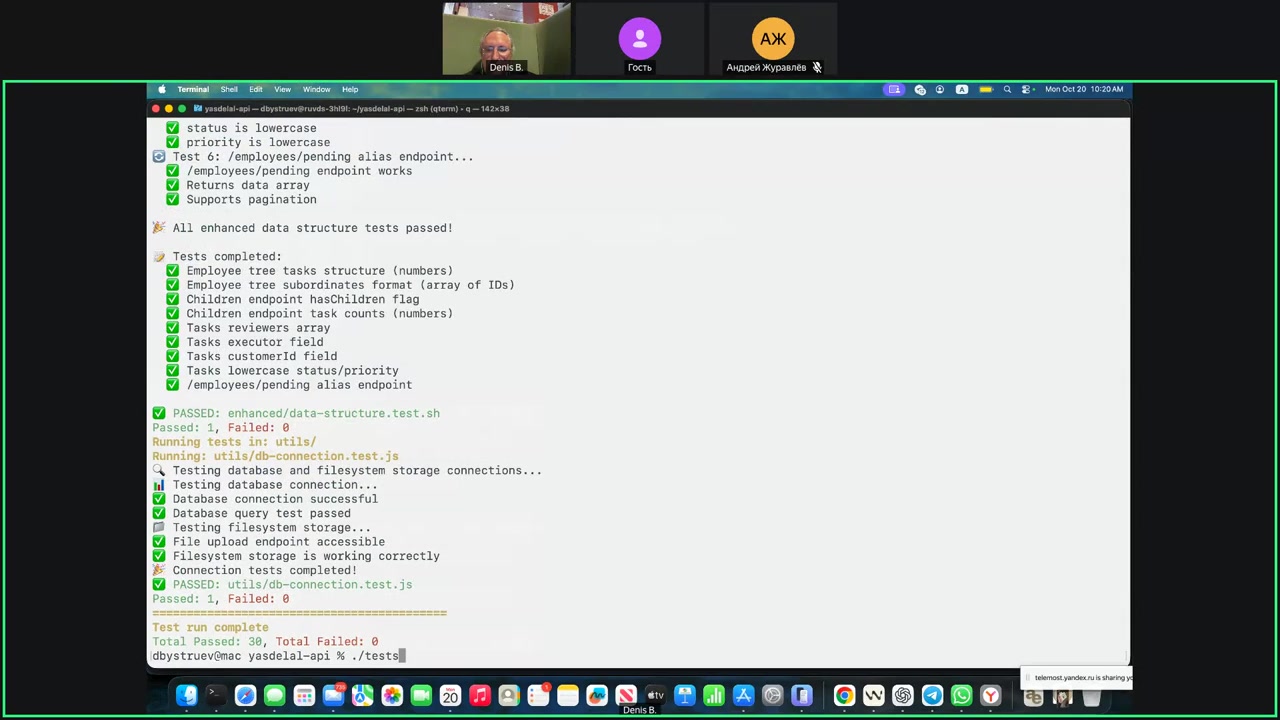Click the Help menu item
The image size is (1280, 720).
click(350, 90)
